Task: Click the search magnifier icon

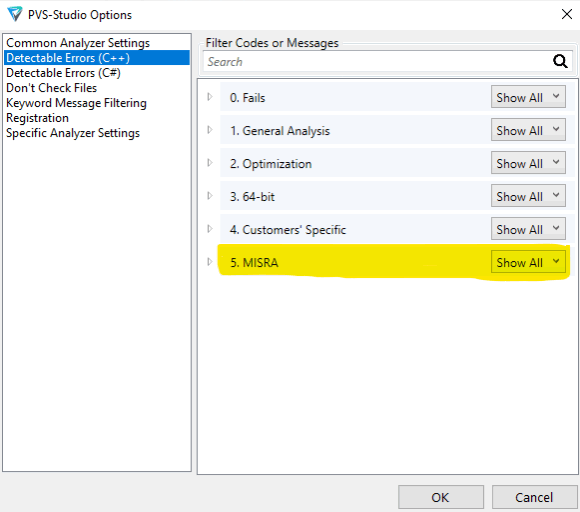Action: point(560,61)
